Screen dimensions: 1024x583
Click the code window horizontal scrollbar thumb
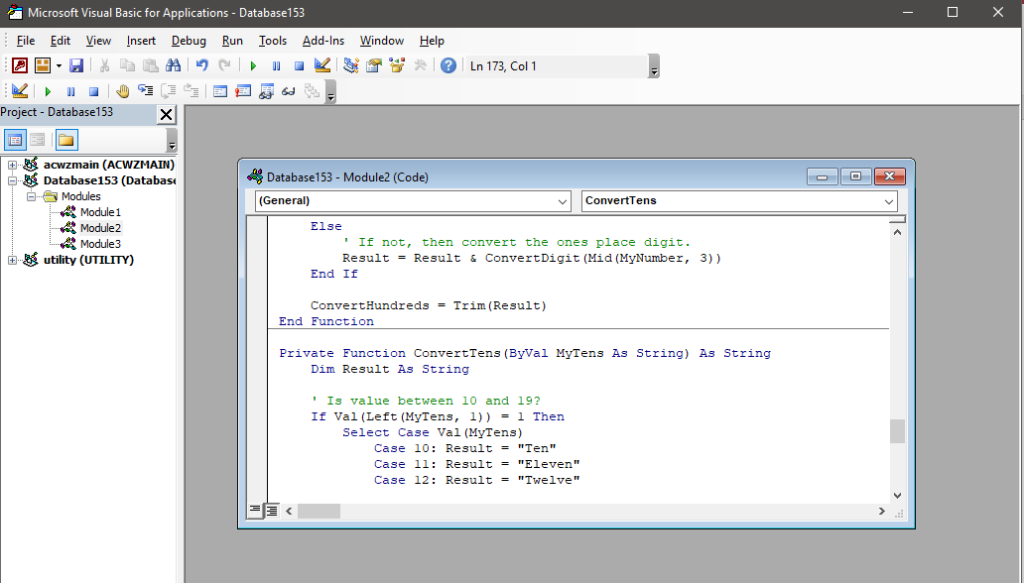coord(319,511)
